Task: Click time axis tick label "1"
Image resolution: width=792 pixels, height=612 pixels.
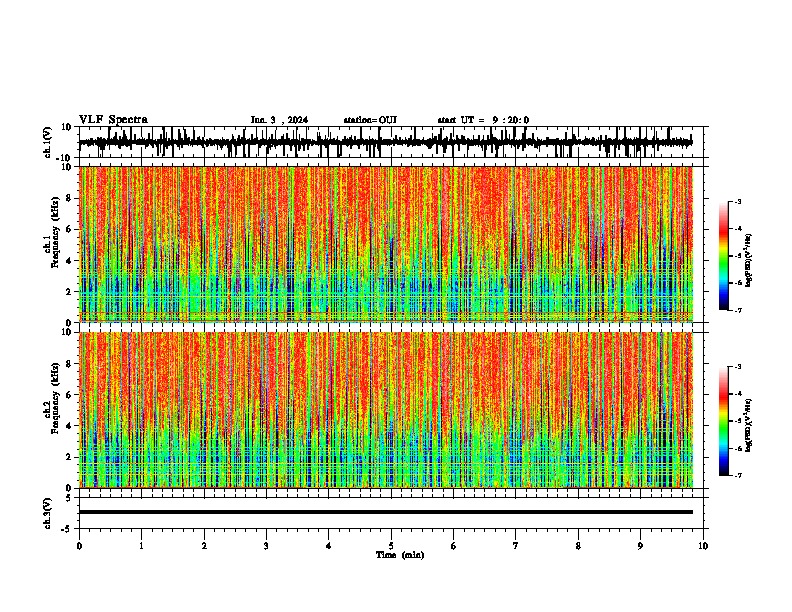Action: tap(141, 546)
